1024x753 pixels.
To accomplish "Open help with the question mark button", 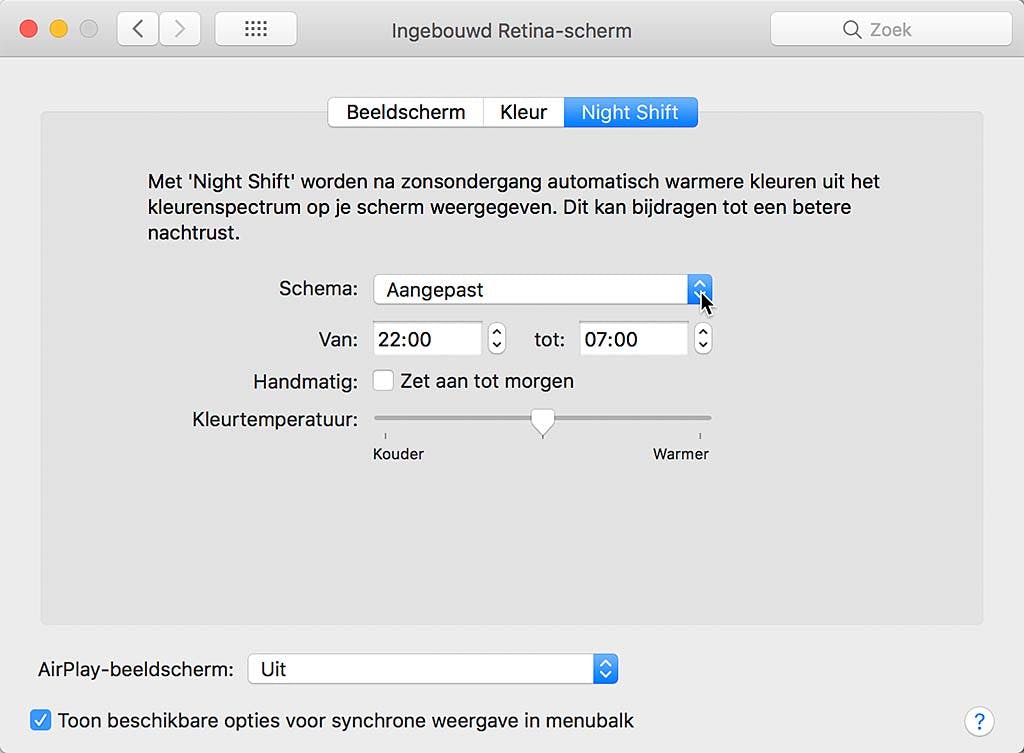I will pyautogui.click(x=979, y=721).
